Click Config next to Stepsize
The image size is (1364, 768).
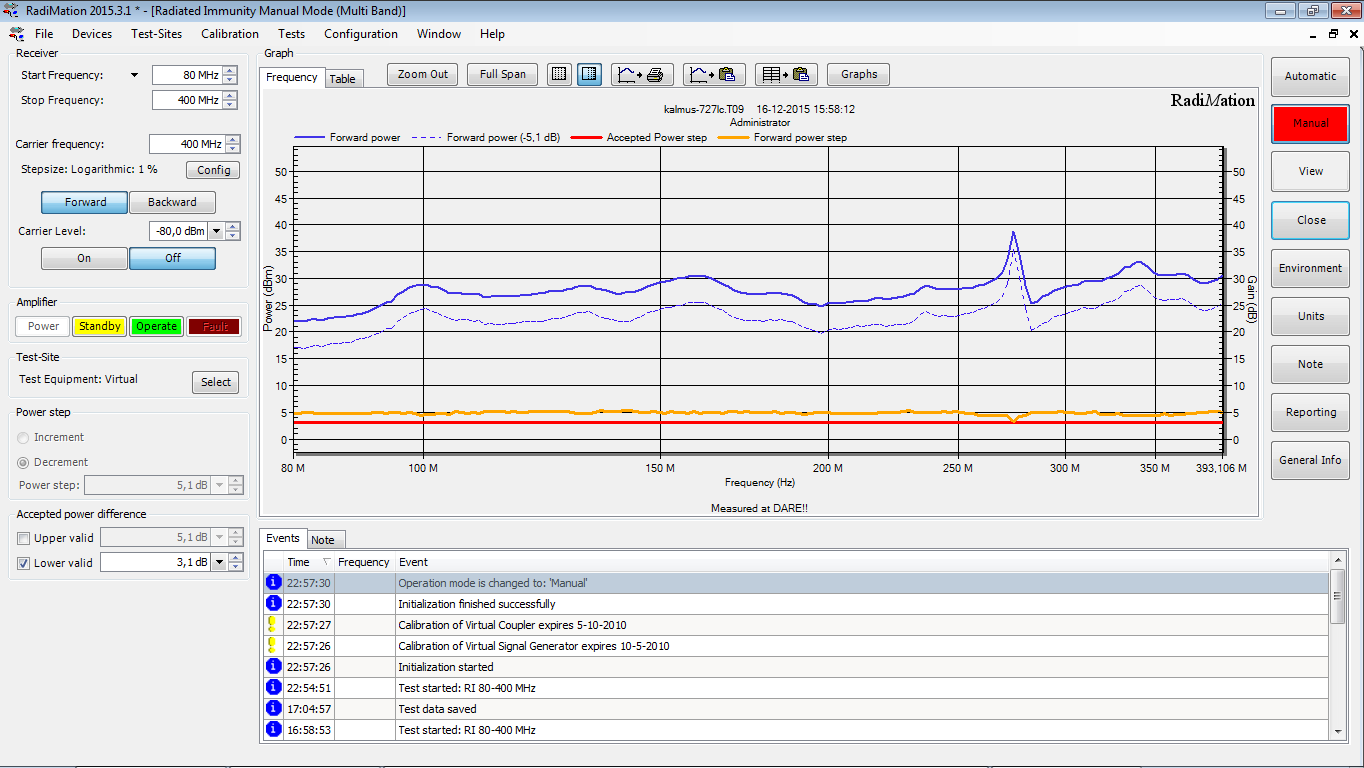point(213,170)
